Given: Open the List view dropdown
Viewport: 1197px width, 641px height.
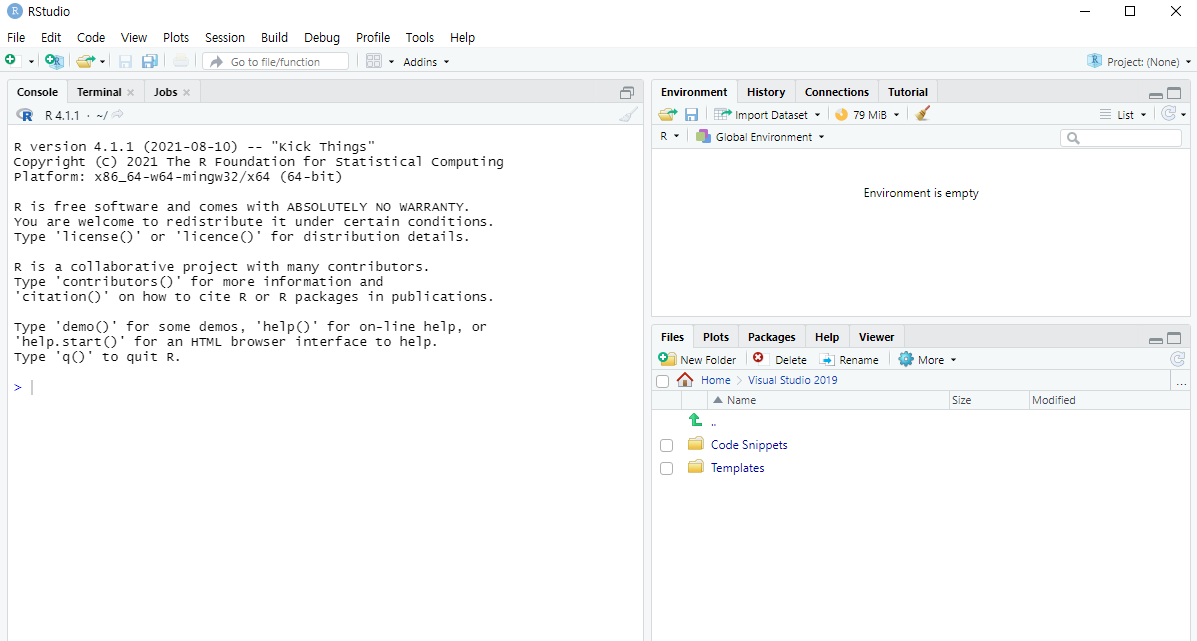Looking at the screenshot, I should (1123, 114).
